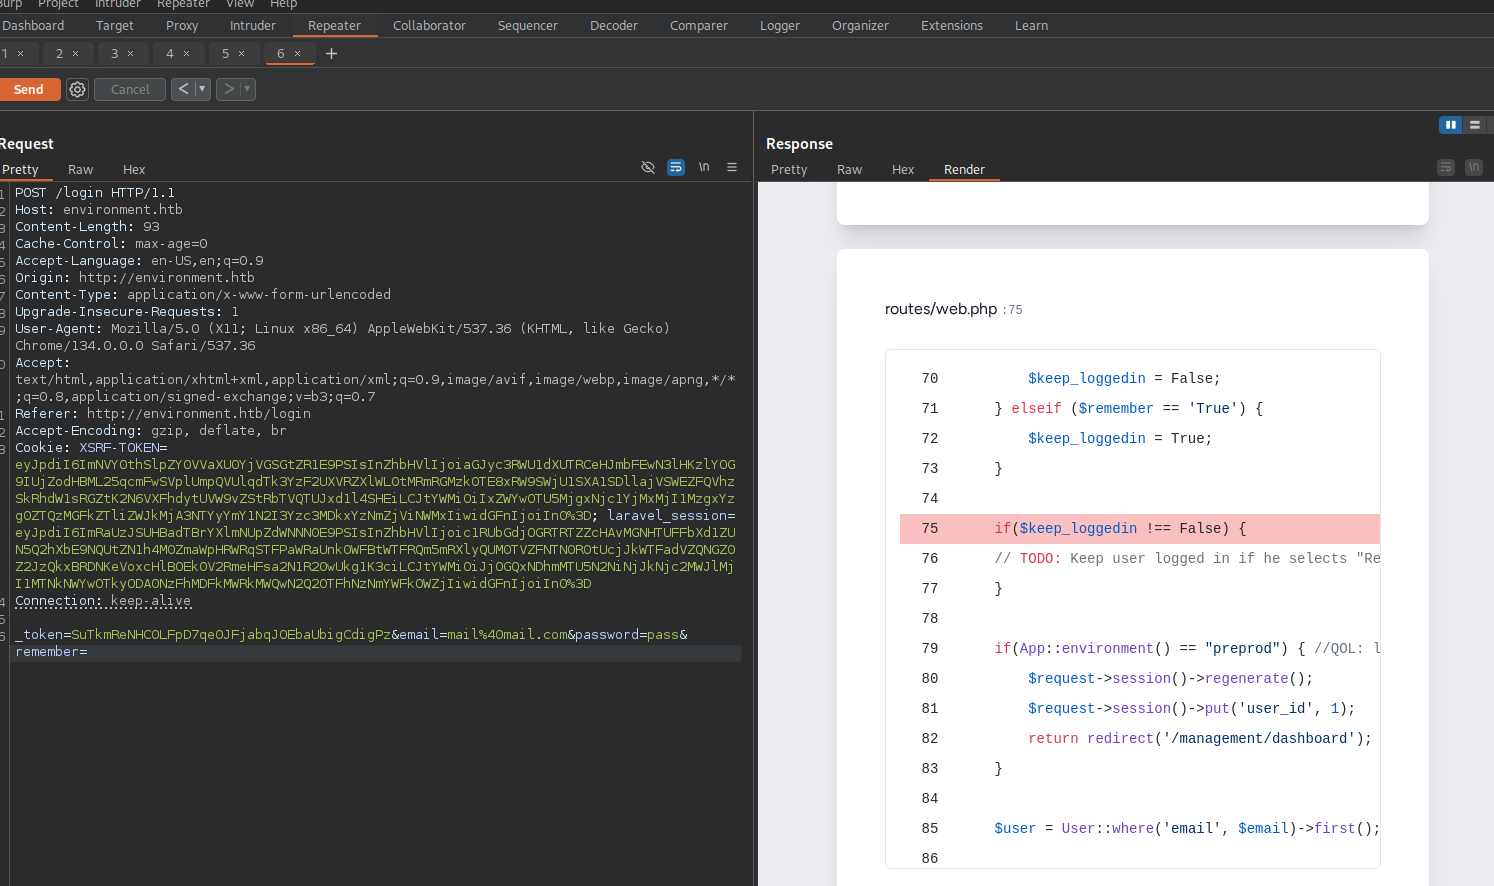Close Repeater tab 6
The image size is (1494, 886).
(x=297, y=53)
